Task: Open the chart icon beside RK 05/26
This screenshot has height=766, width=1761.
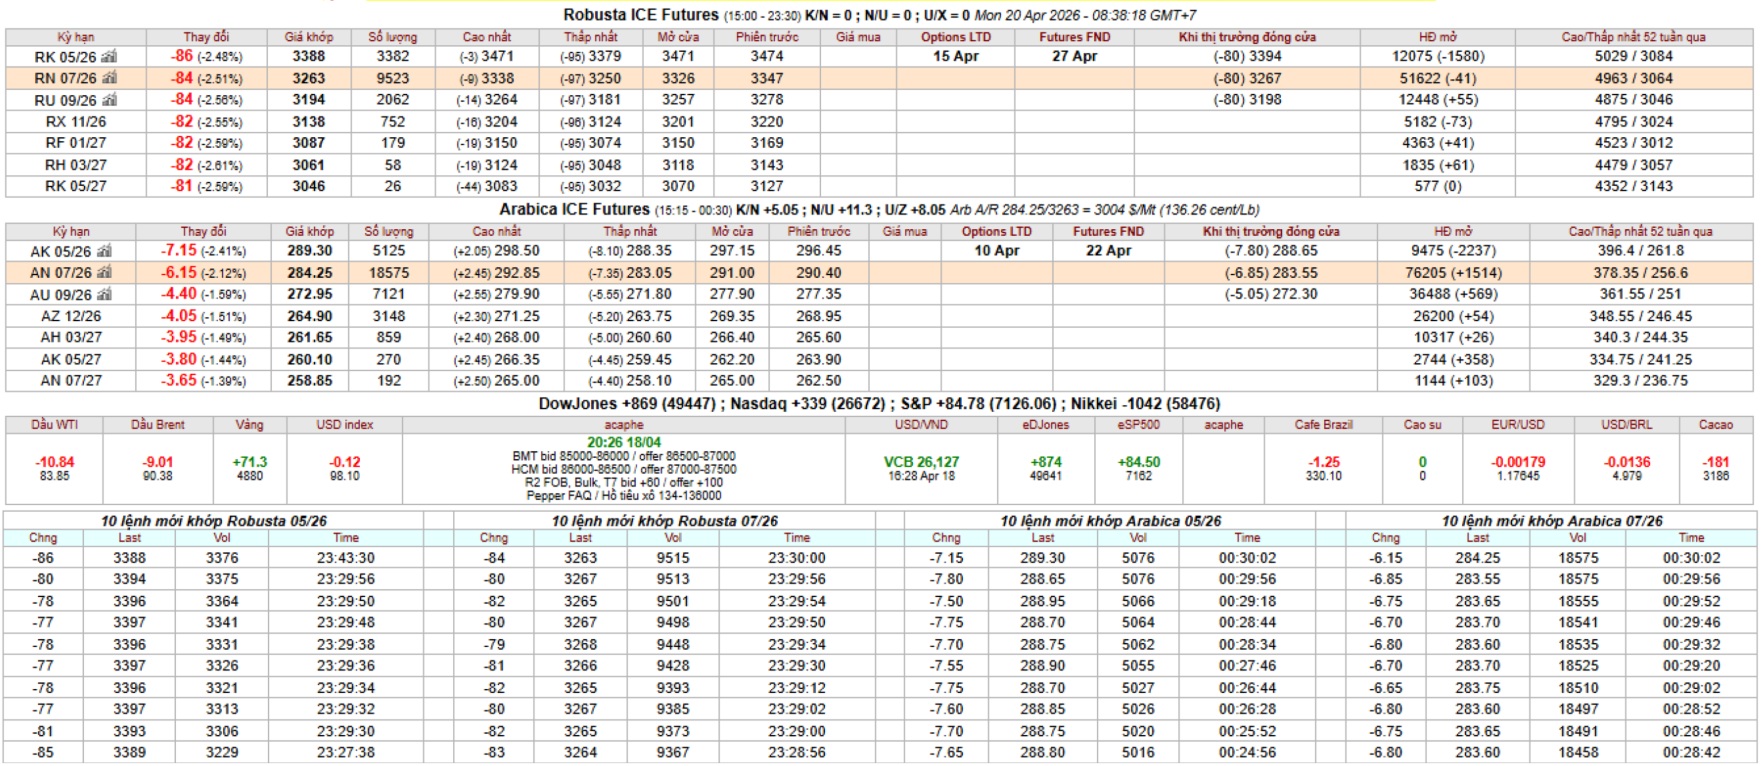Action: click(109, 57)
